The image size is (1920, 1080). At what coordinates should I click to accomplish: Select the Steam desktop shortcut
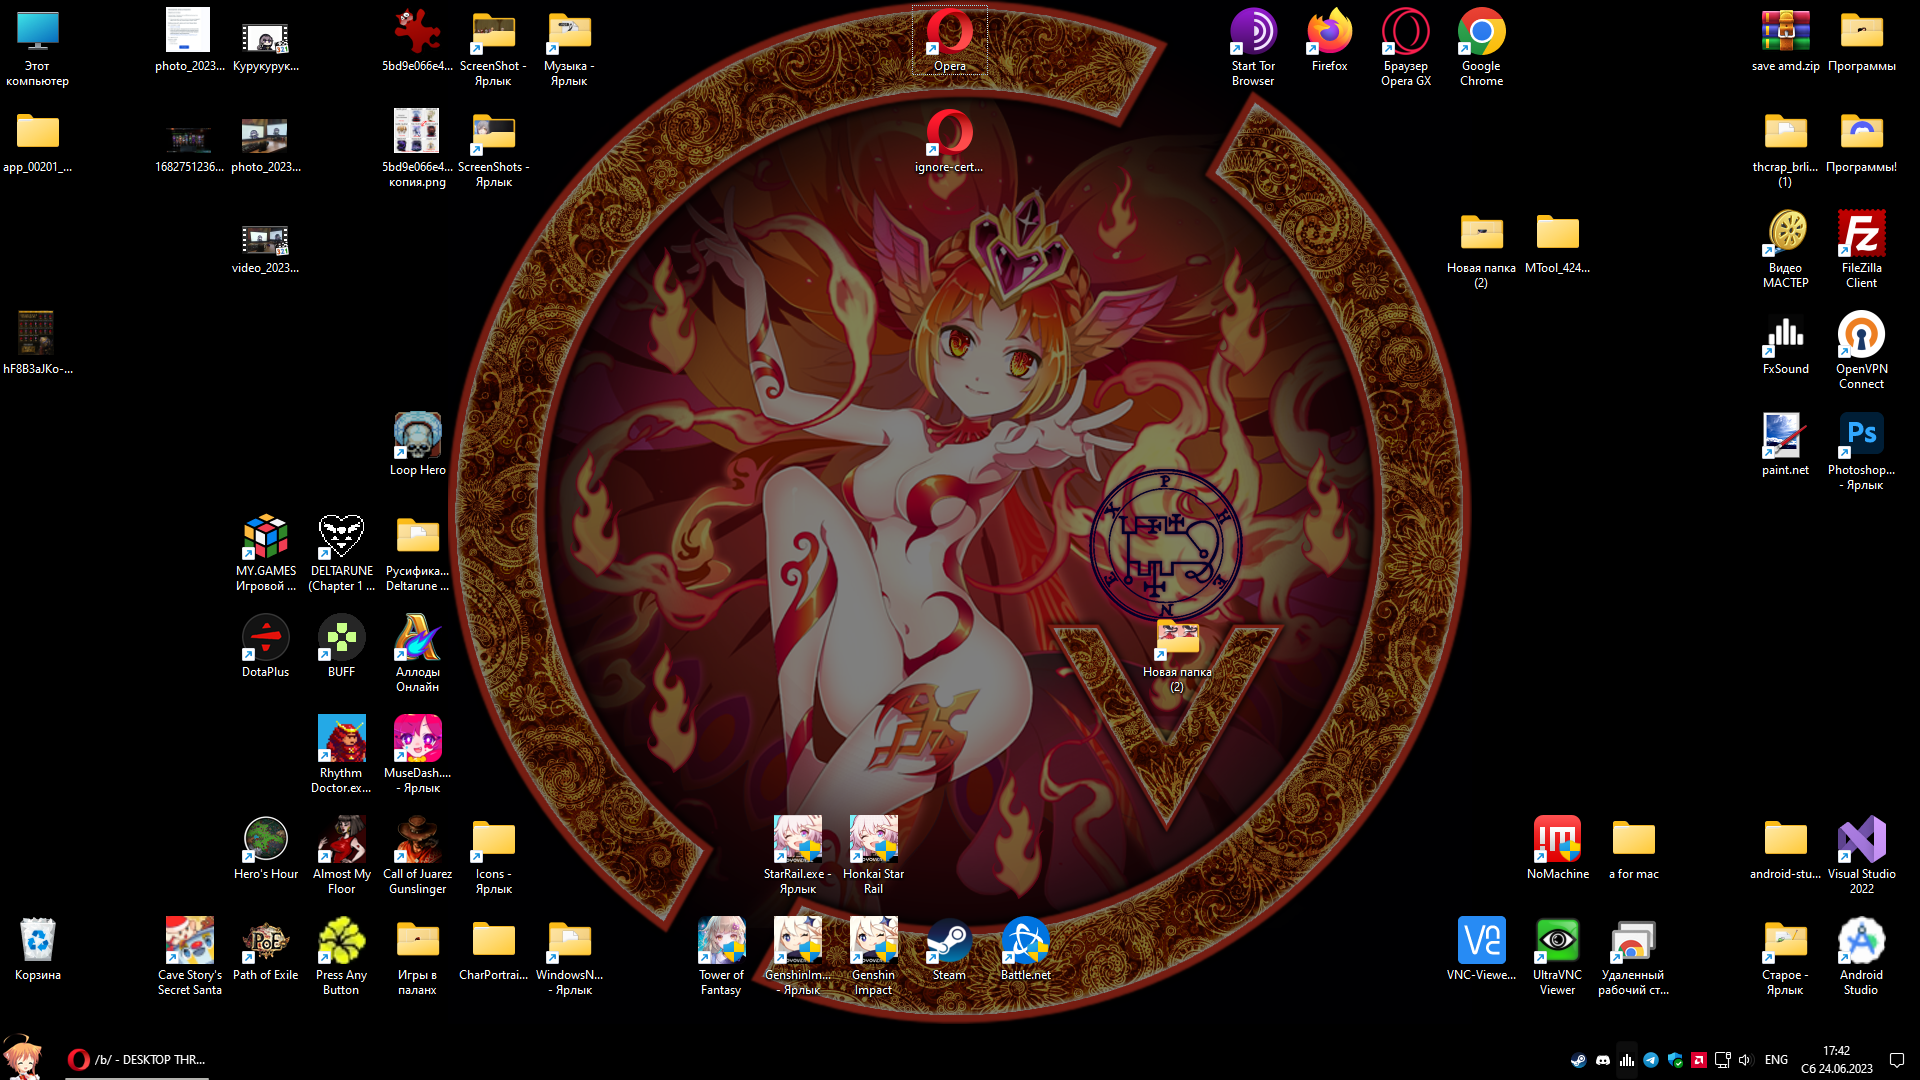pos(949,949)
